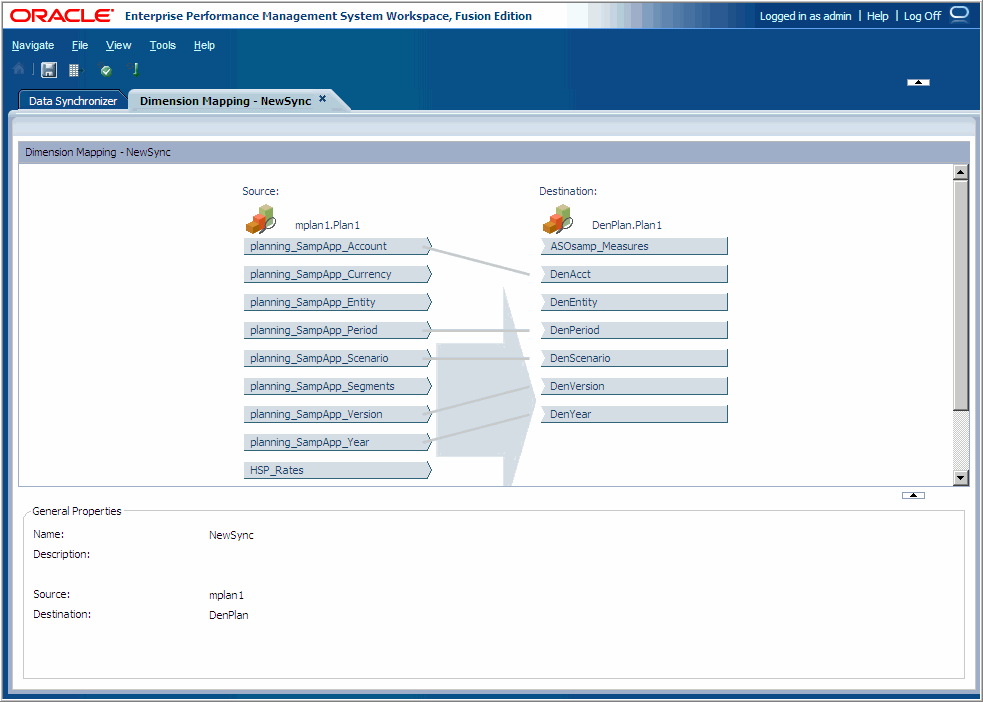This screenshot has height=702, width=983.
Task: Click the green checkmark validate icon
Action: tap(106, 71)
